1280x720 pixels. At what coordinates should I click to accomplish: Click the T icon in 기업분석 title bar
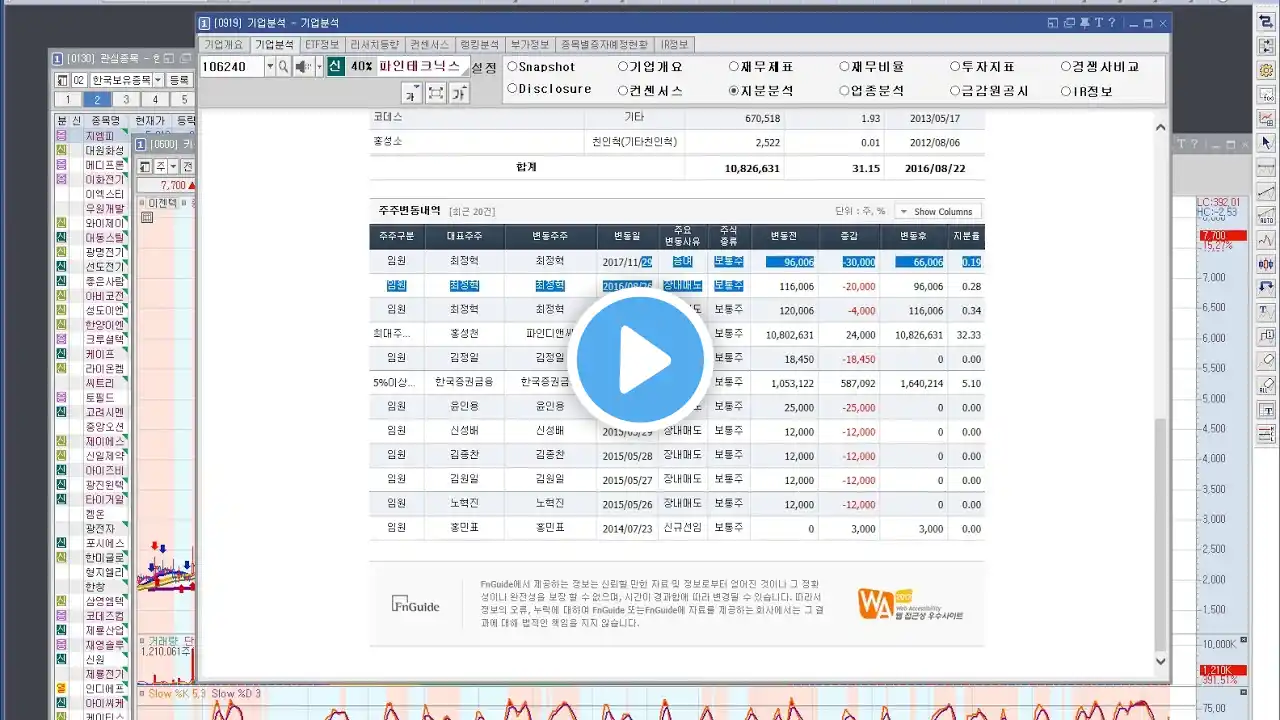point(1099,23)
